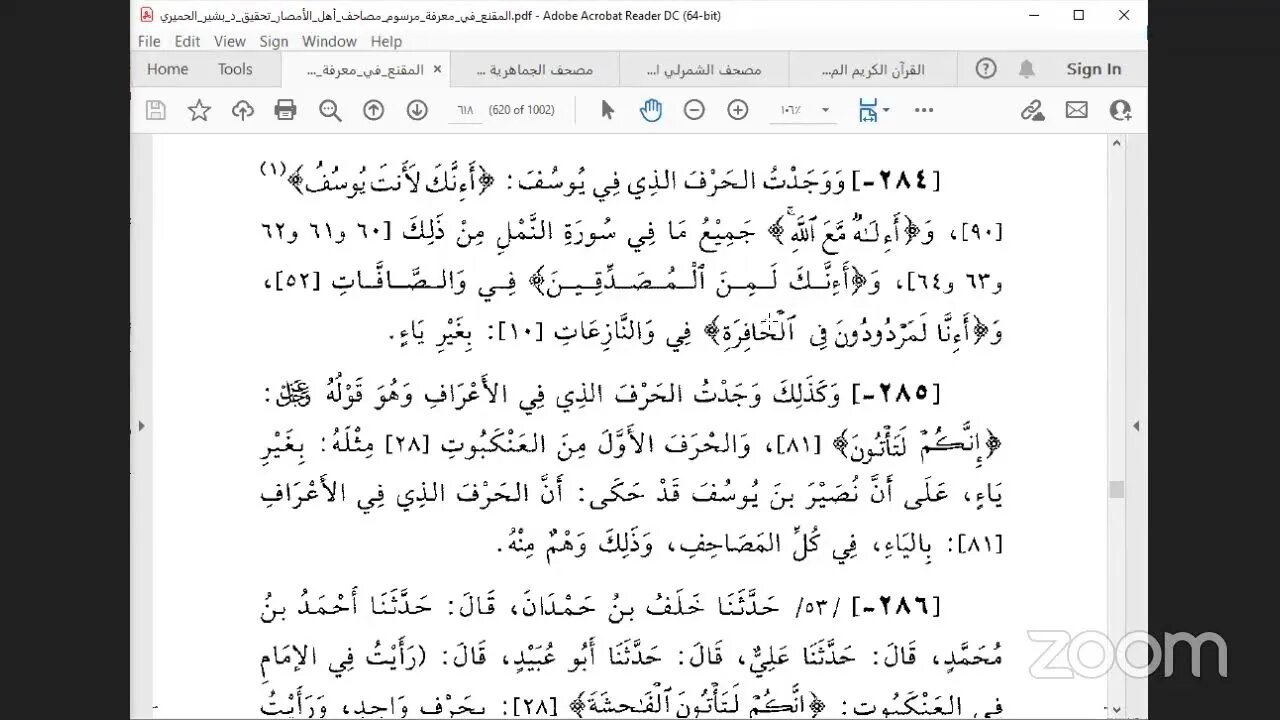
Task: Open the Help menu
Action: (x=386, y=41)
